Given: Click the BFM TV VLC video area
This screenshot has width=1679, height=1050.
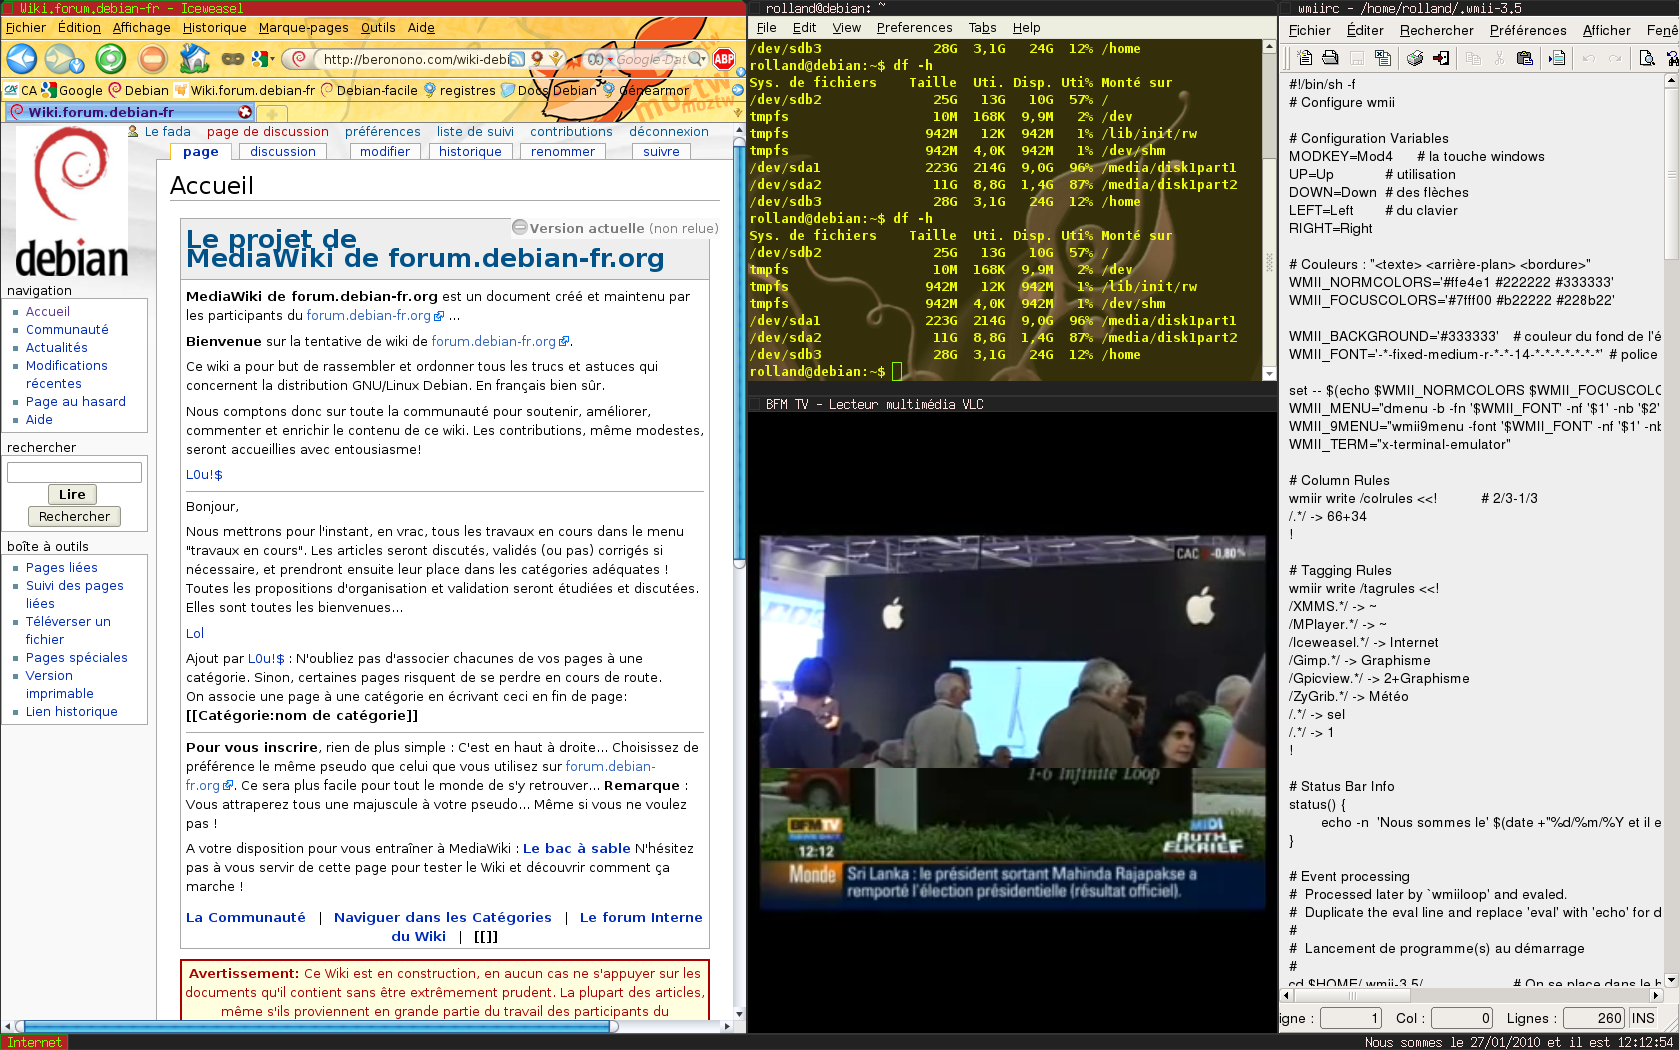Looking at the screenshot, I should point(1011,723).
